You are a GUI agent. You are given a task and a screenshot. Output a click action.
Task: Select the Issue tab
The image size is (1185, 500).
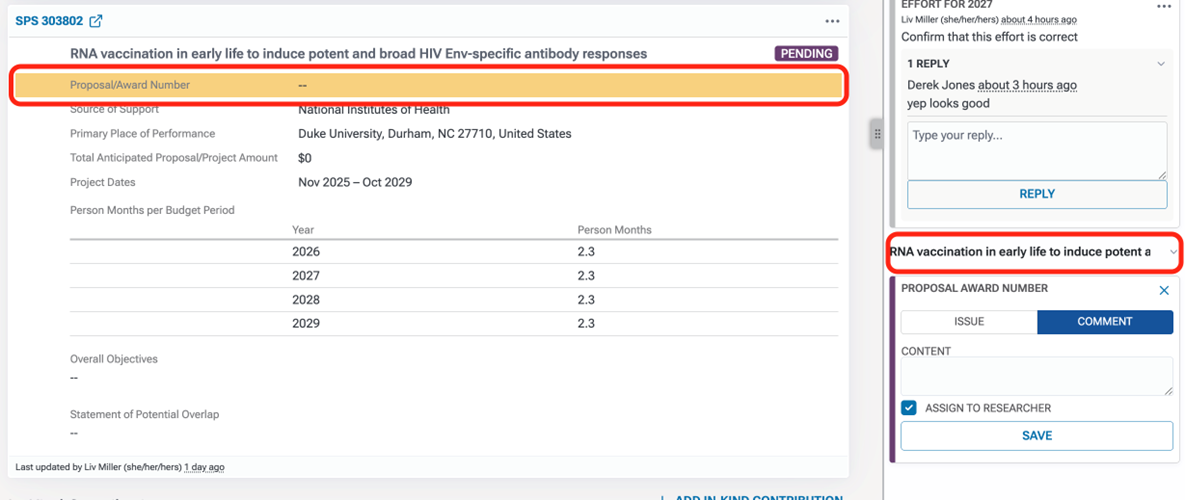click(x=968, y=322)
